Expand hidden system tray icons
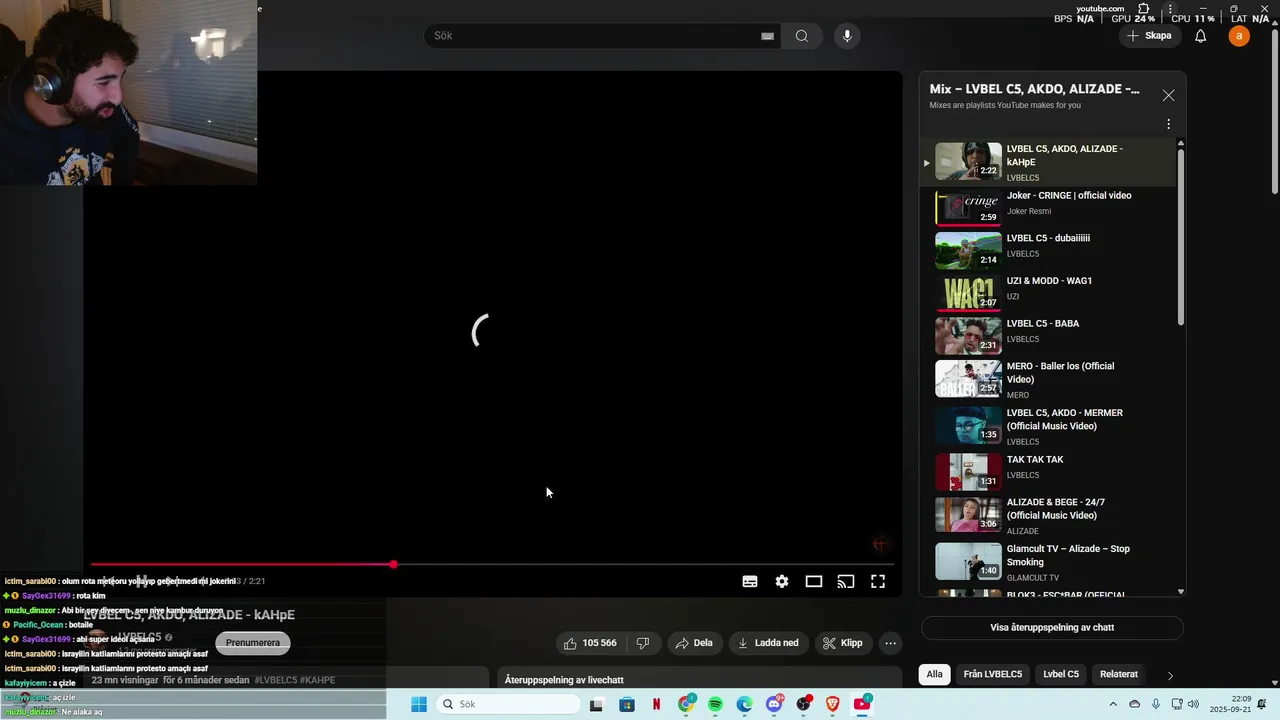Viewport: 1280px width, 720px height. click(1112, 704)
